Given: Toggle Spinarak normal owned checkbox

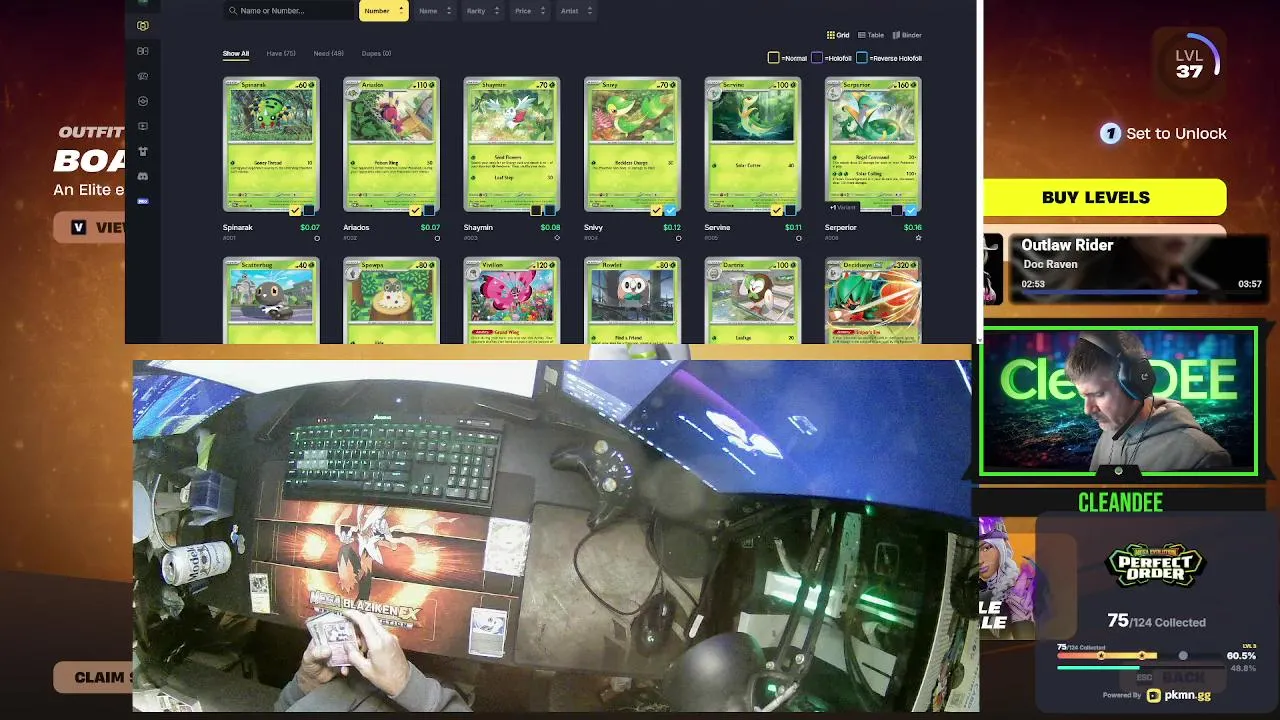Looking at the screenshot, I should [x=295, y=211].
